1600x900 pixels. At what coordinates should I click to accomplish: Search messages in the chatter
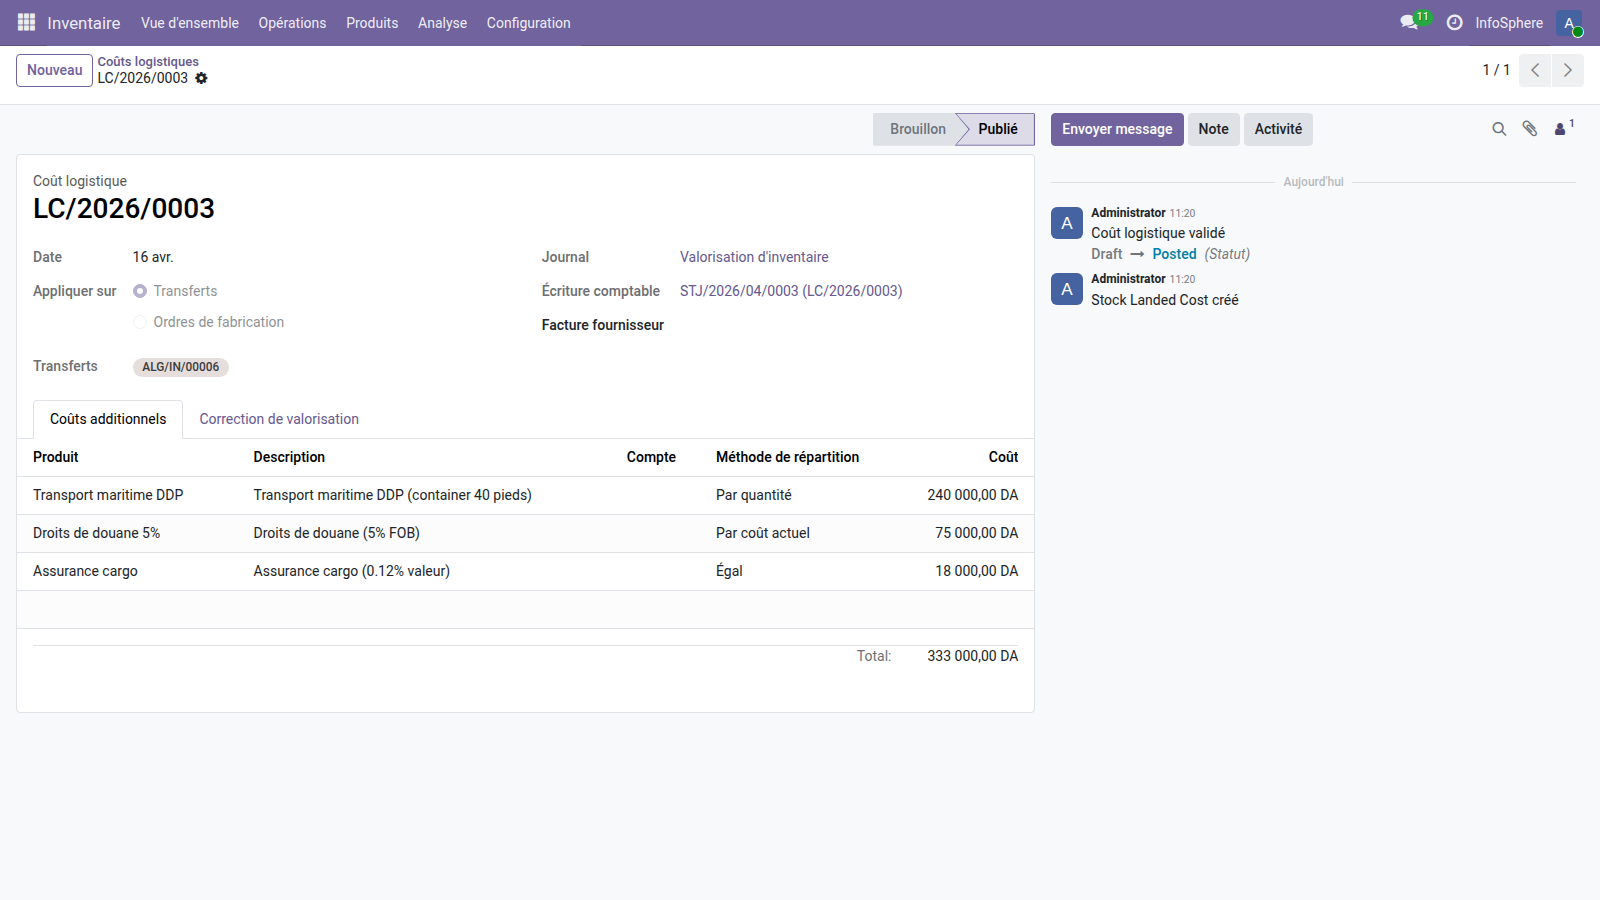pos(1499,129)
